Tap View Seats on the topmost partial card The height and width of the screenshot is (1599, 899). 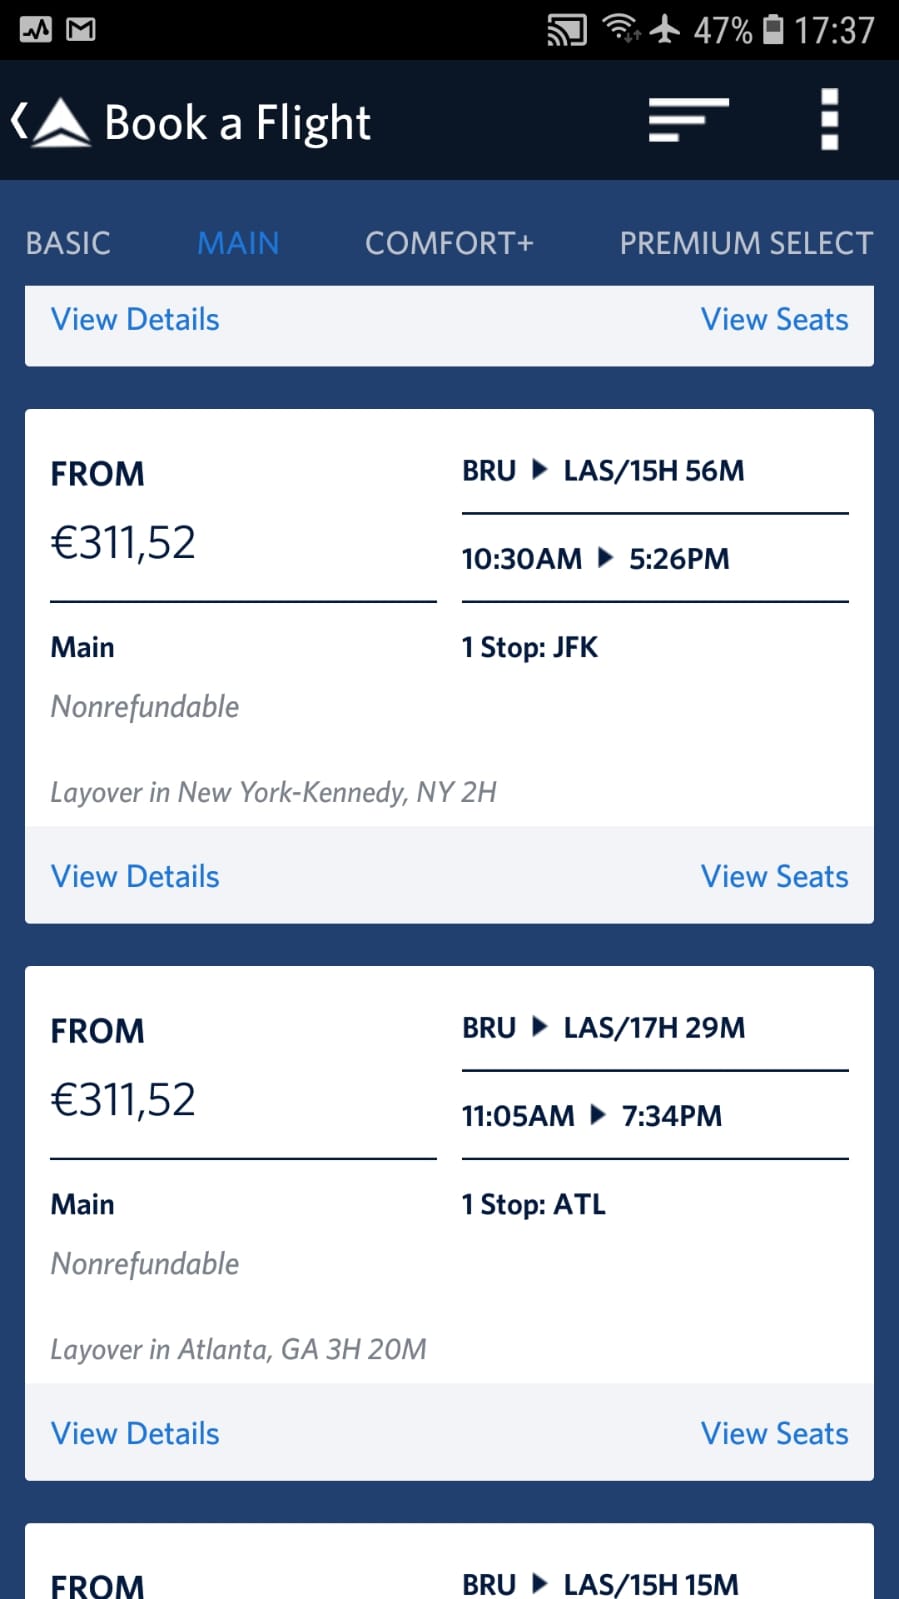tap(774, 320)
